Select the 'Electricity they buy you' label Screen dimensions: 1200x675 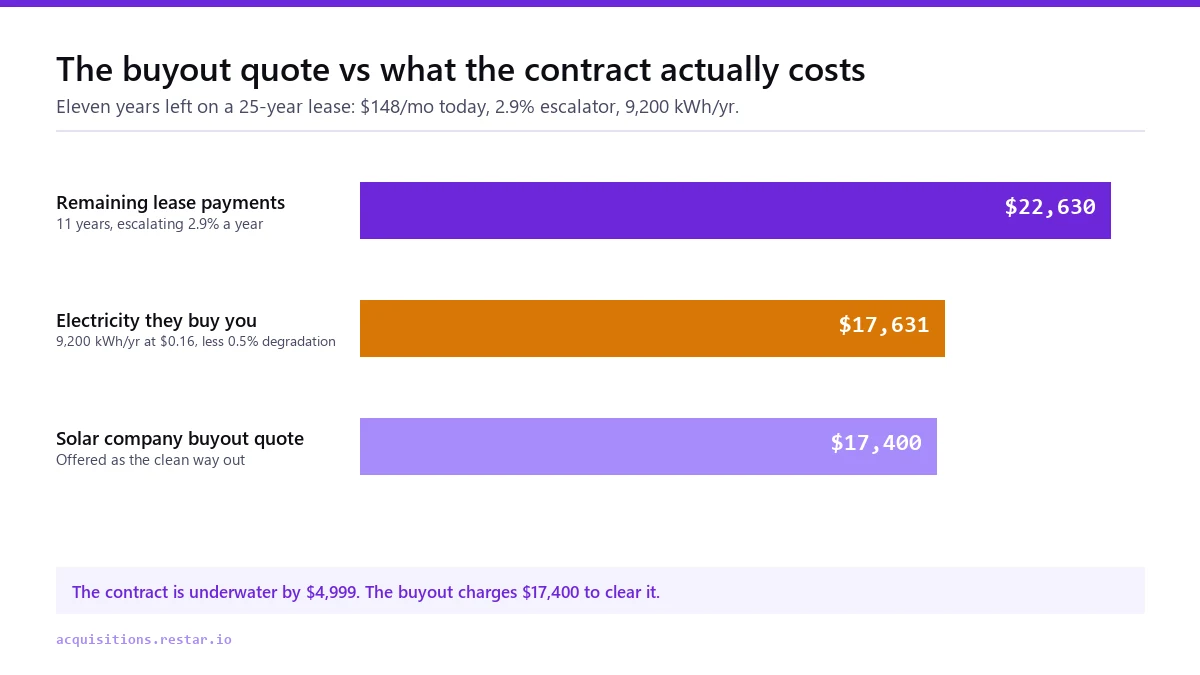(157, 321)
